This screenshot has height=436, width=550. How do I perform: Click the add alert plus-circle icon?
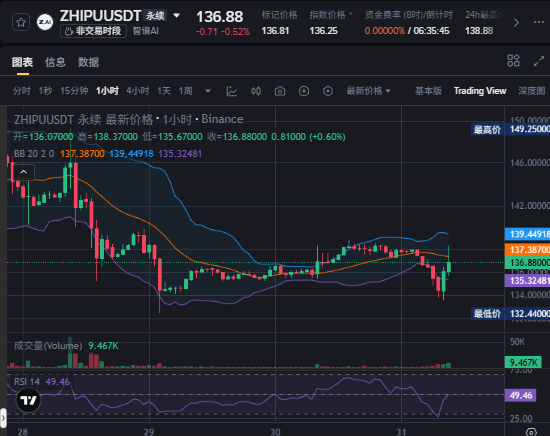304,91
